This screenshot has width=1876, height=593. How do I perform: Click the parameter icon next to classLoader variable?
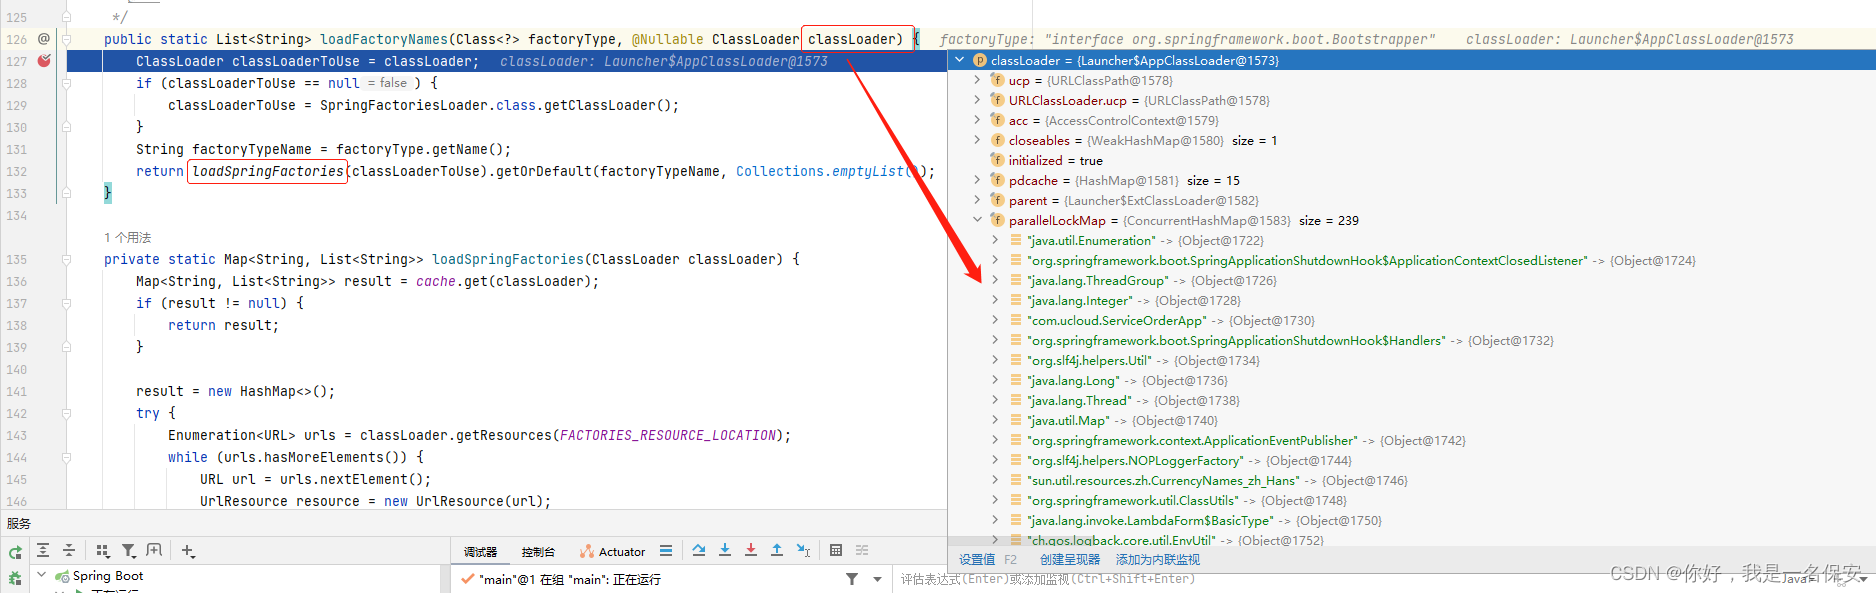(980, 60)
